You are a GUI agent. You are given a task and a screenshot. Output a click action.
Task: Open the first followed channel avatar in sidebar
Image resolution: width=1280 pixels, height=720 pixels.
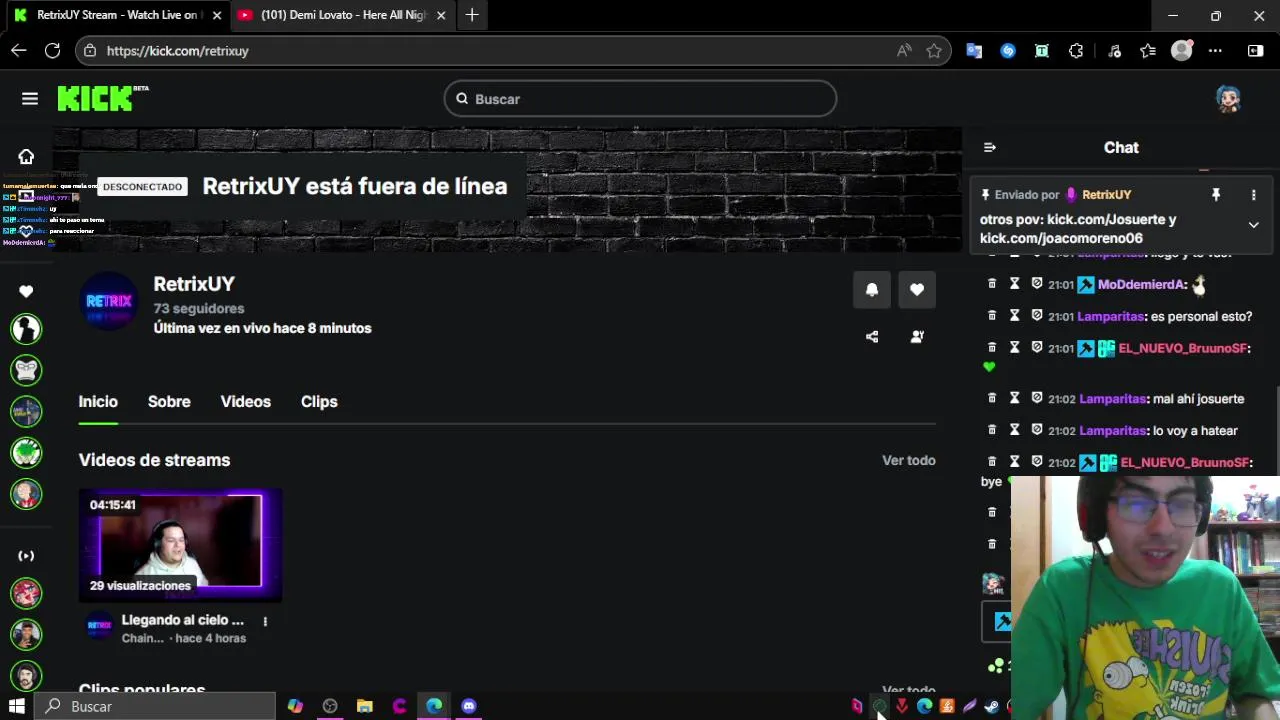click(x=26, y=328)
